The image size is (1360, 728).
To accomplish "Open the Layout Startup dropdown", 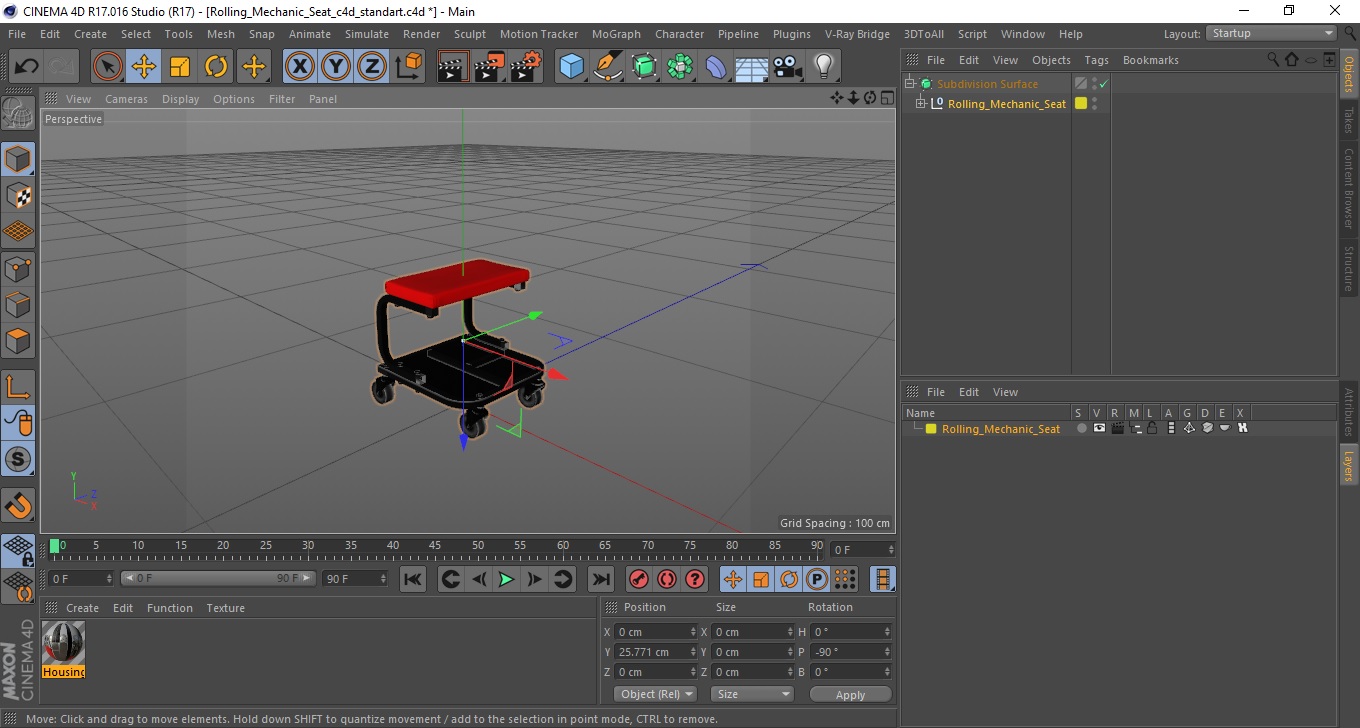I will tap(1272, 33).
